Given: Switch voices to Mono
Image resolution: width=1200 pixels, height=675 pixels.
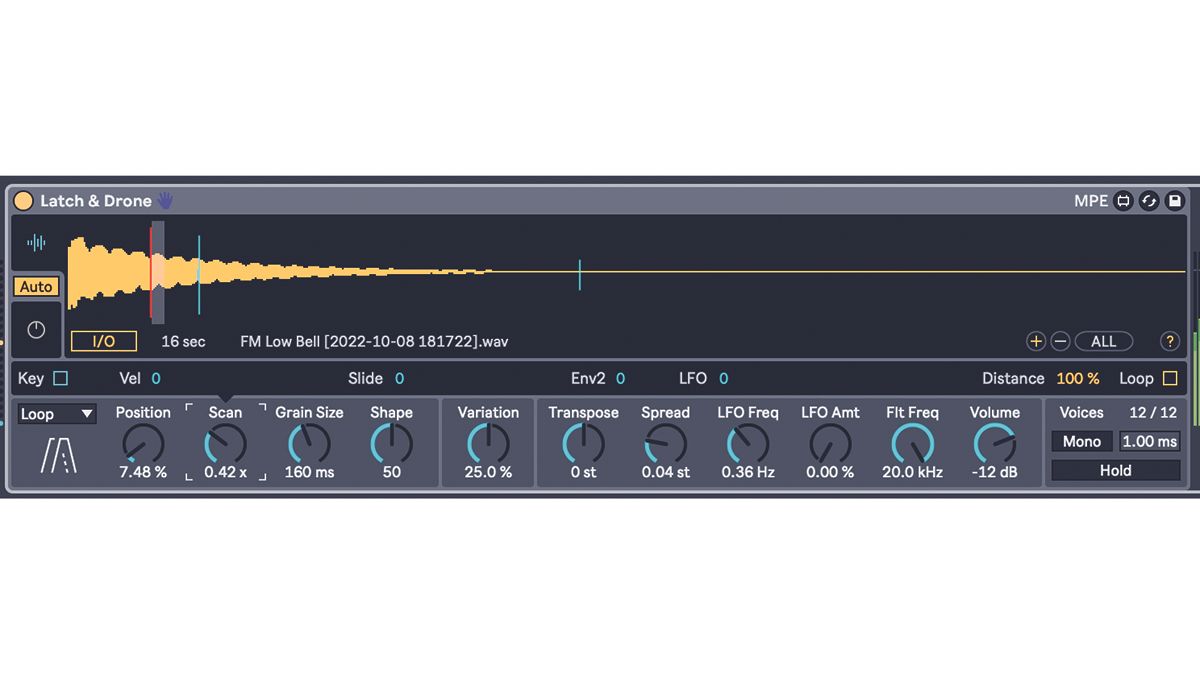Looking at the screenshot, I should (1082, 441).
